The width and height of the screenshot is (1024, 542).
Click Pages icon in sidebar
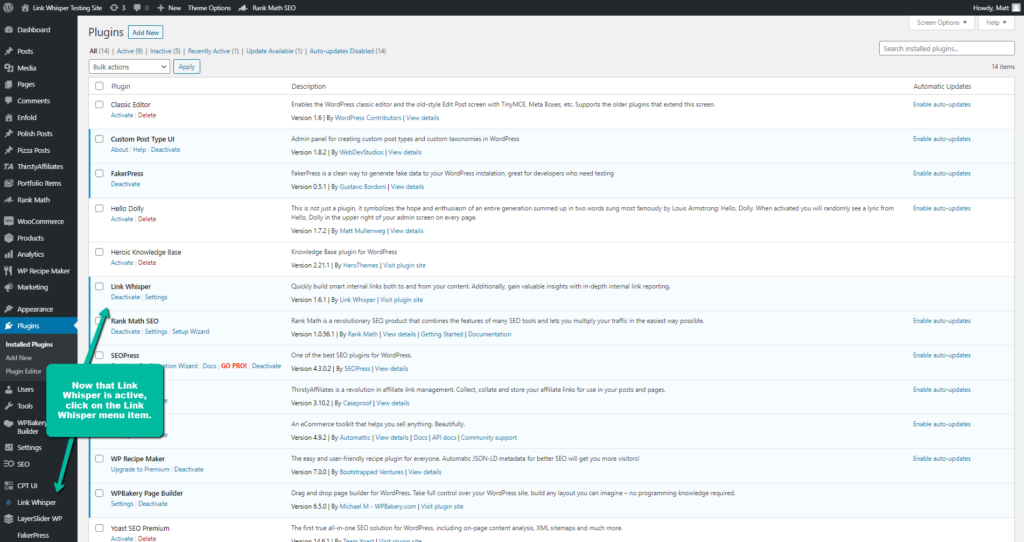(8, 84)
